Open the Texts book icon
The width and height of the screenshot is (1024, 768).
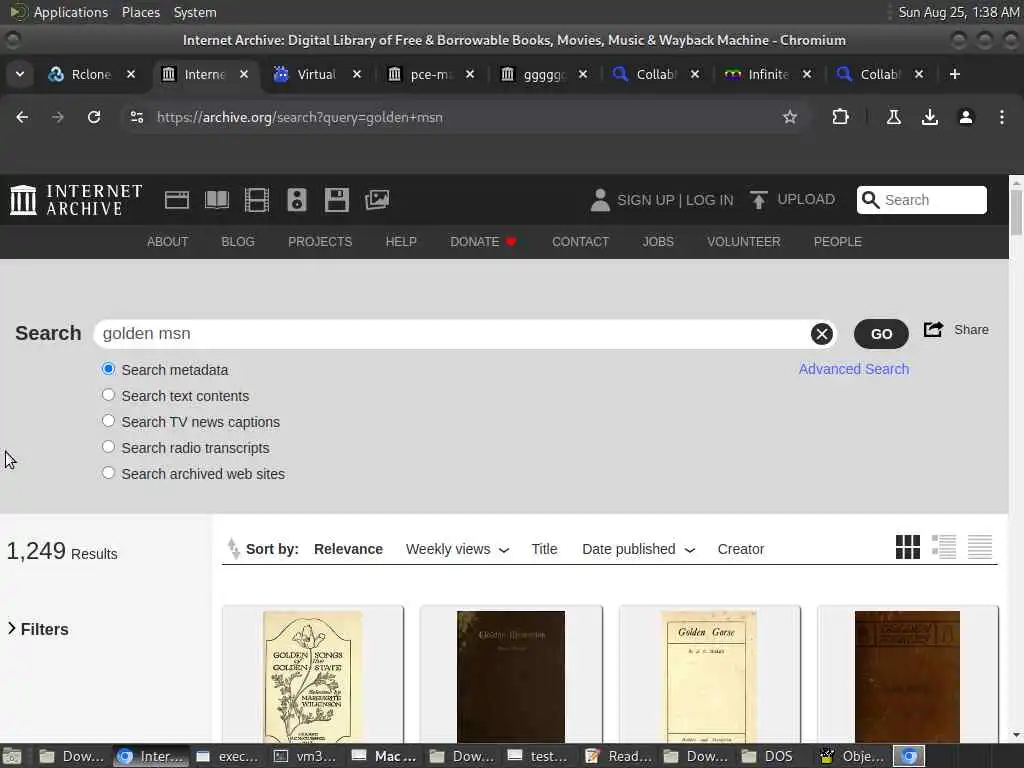[217, 200]
